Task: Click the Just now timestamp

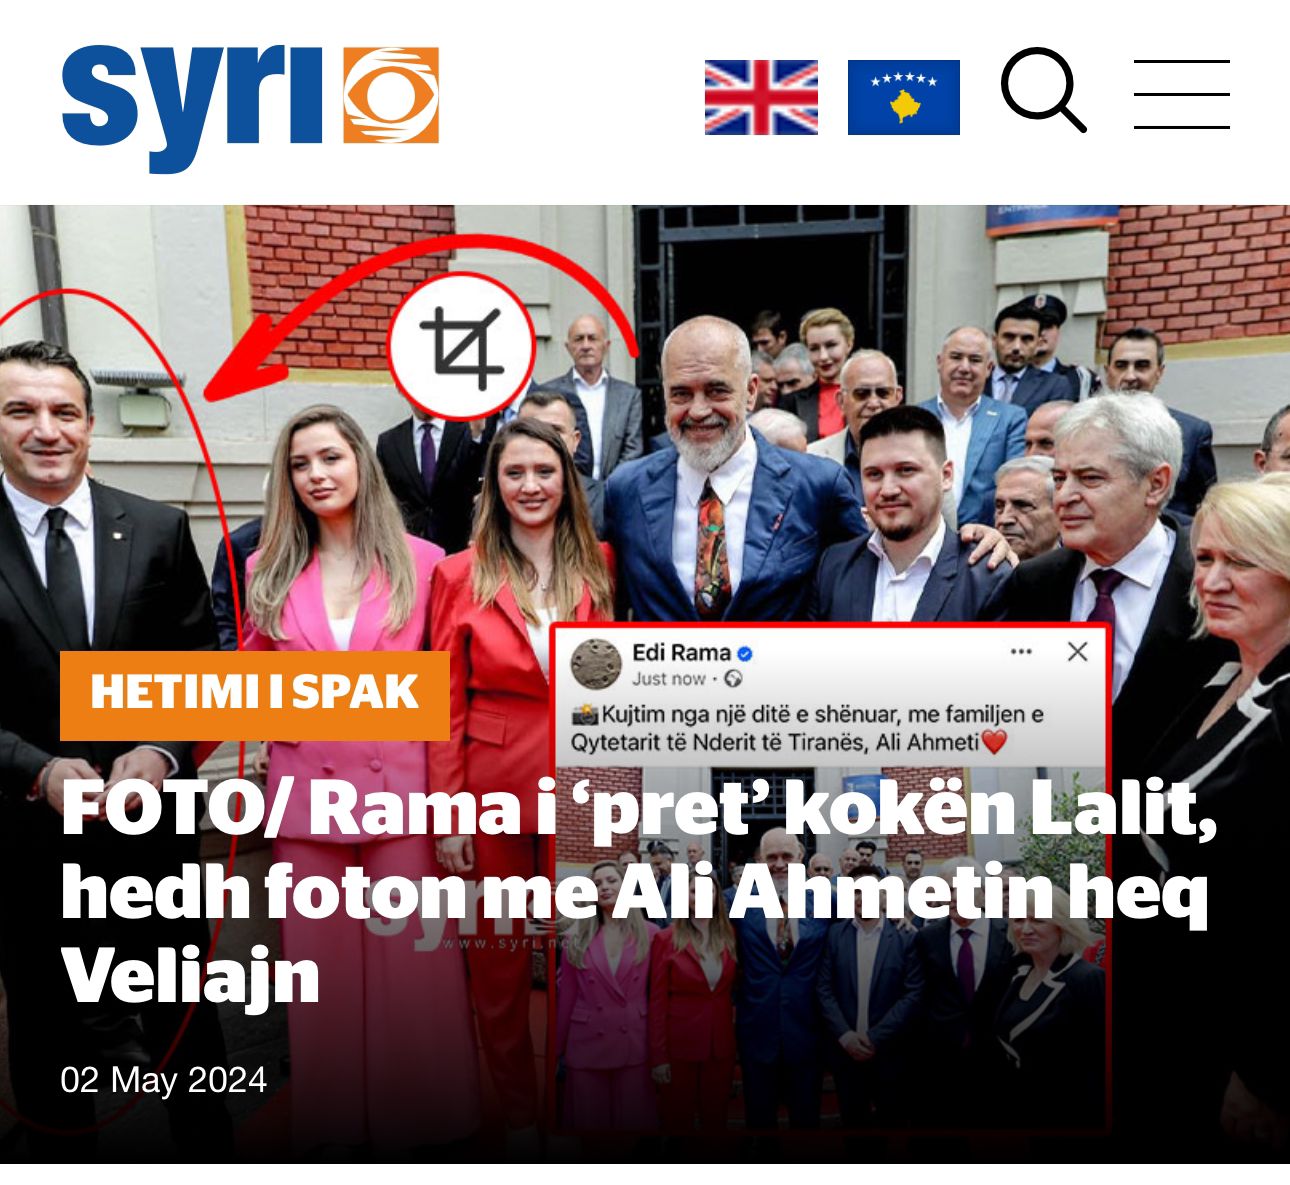Action: [668, 679]
